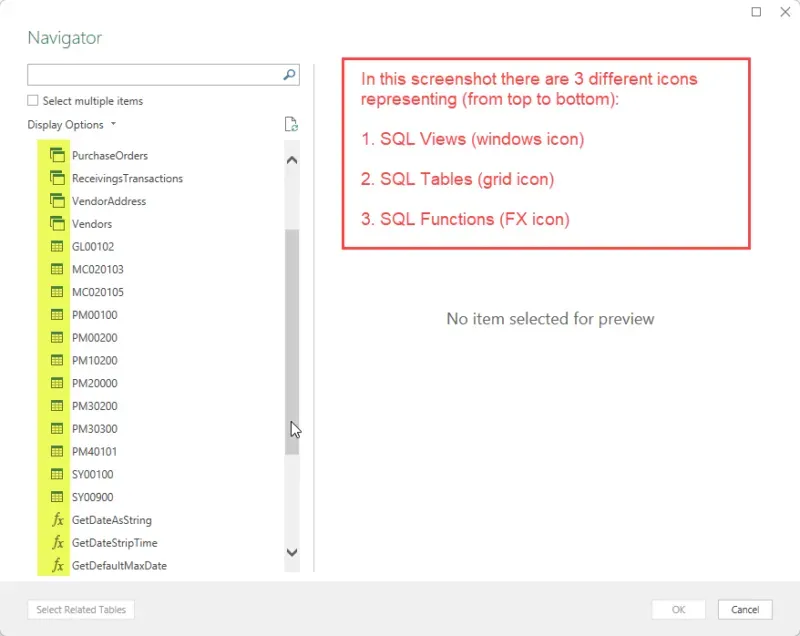Click the Select Related Tables button
Image resolution: width=800 pixels, height=636 pixels.
click(81, 610)
